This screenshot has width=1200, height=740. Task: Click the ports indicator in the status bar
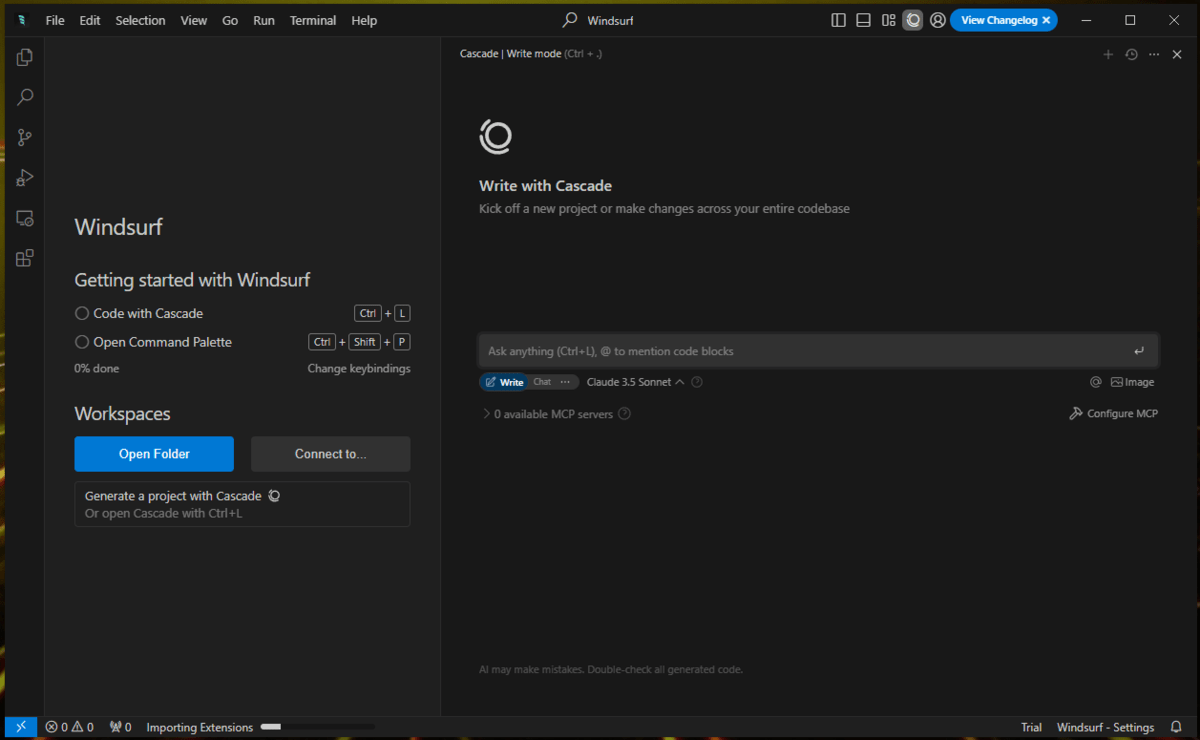[x=121, y=727]
